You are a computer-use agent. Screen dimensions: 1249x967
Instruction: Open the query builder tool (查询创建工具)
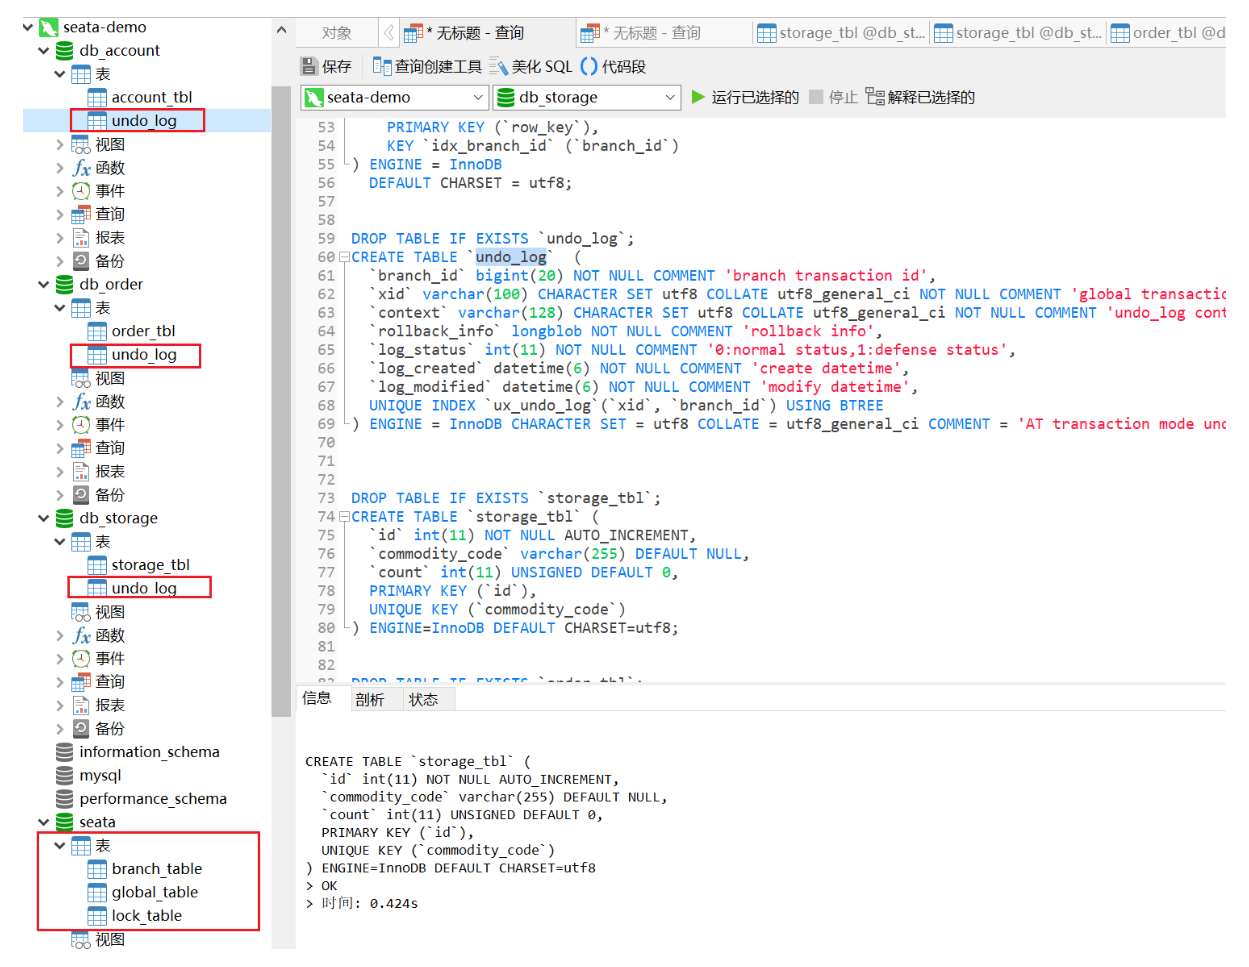[x=427, y=66]
